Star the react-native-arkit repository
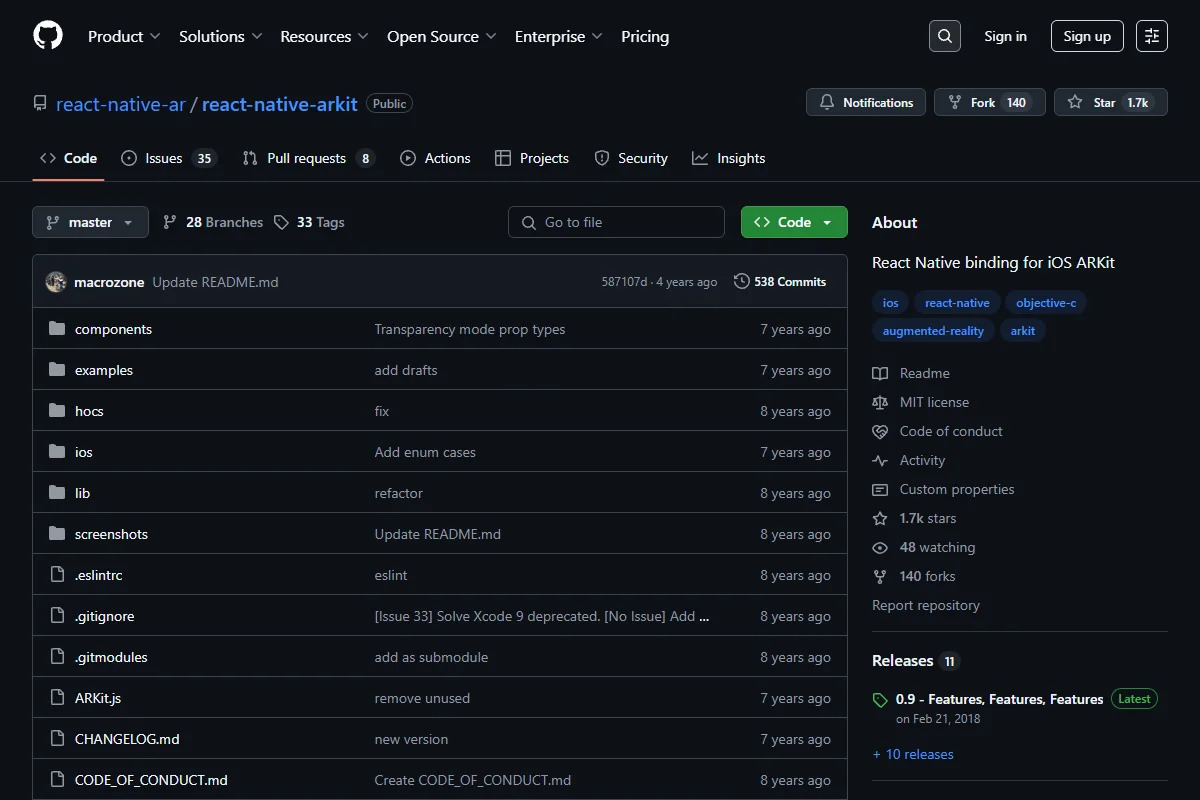This screenshot has height=800, width=1200. pyautogui.click(x=1111, y=102)
